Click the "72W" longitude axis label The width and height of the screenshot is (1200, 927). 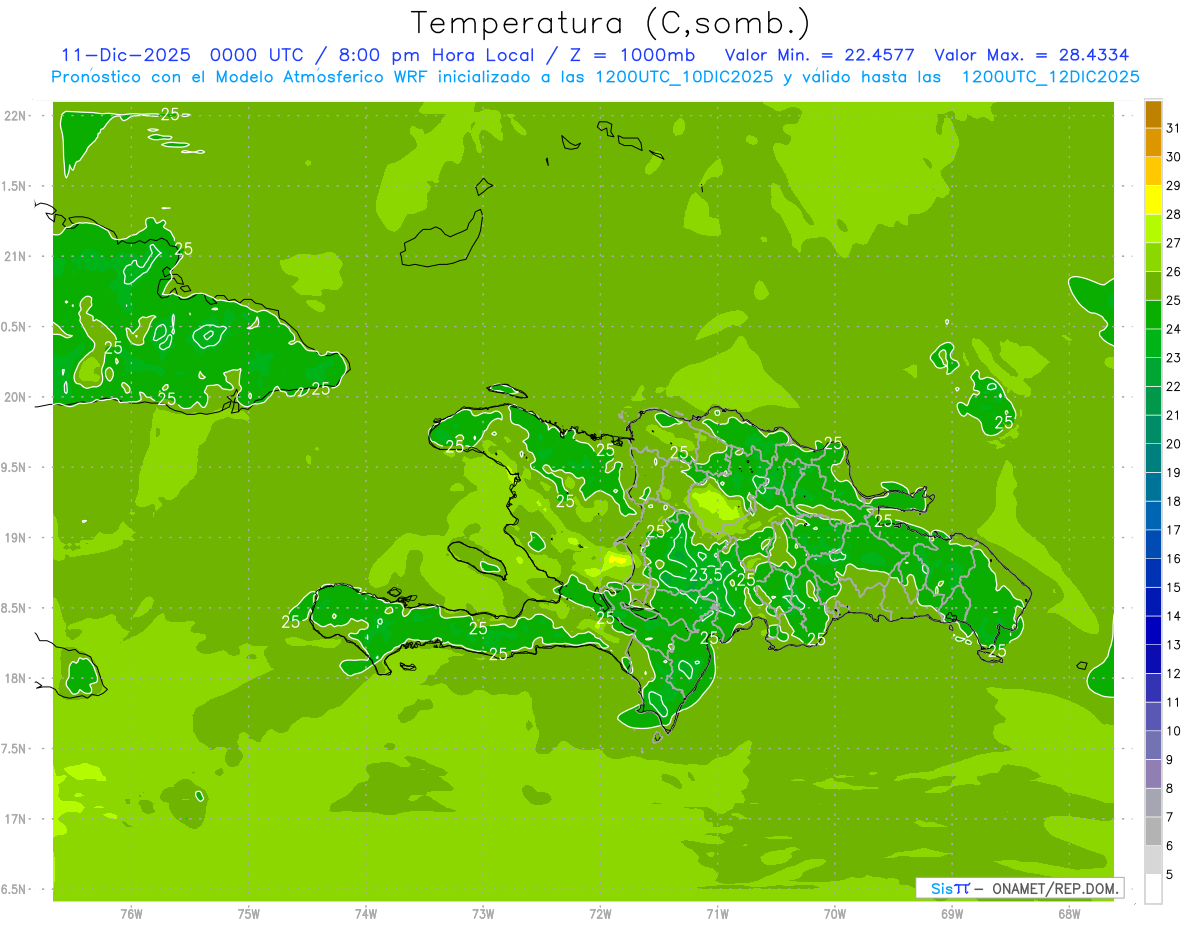600,913
